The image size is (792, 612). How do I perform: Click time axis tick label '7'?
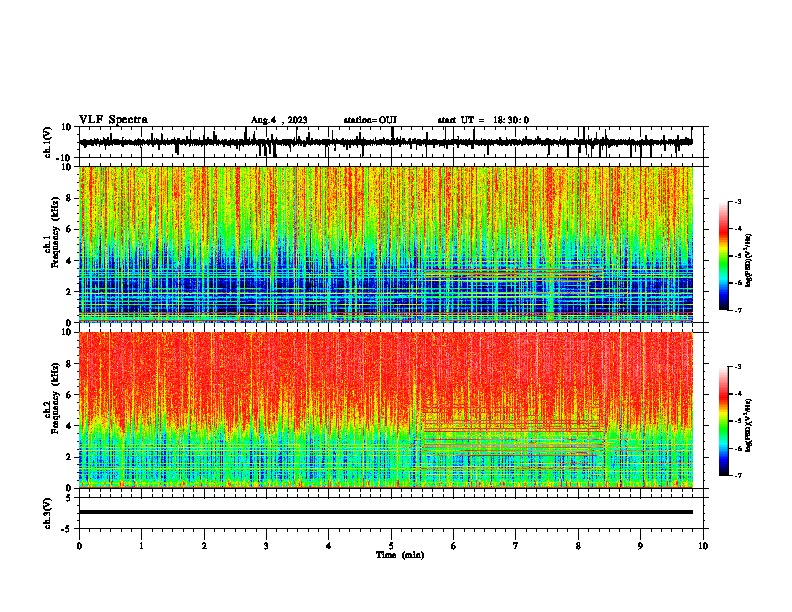[x=516, y=546]
